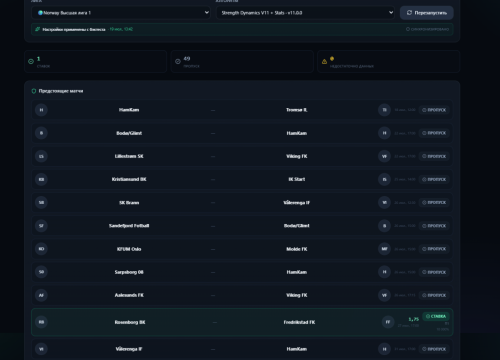Screen dimensions: 500x360
Task: Click the shield icon beside Предстоящие матчи
Action: [34, 91]
